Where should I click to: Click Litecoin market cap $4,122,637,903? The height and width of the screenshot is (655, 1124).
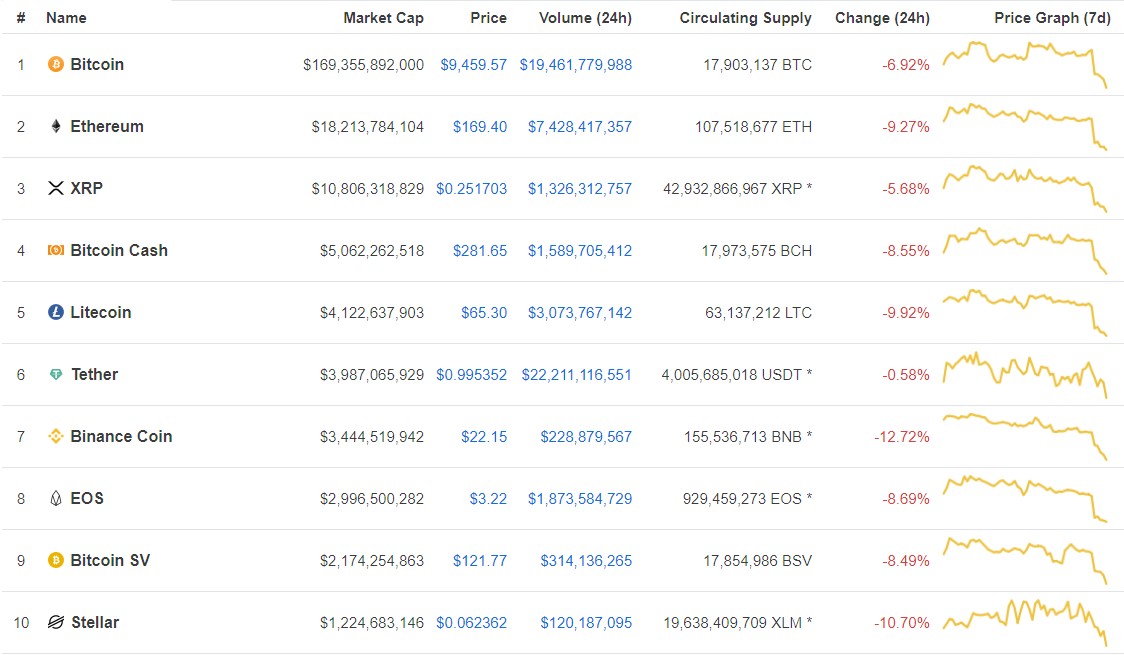pyautogui.click(x=372, y=313)
